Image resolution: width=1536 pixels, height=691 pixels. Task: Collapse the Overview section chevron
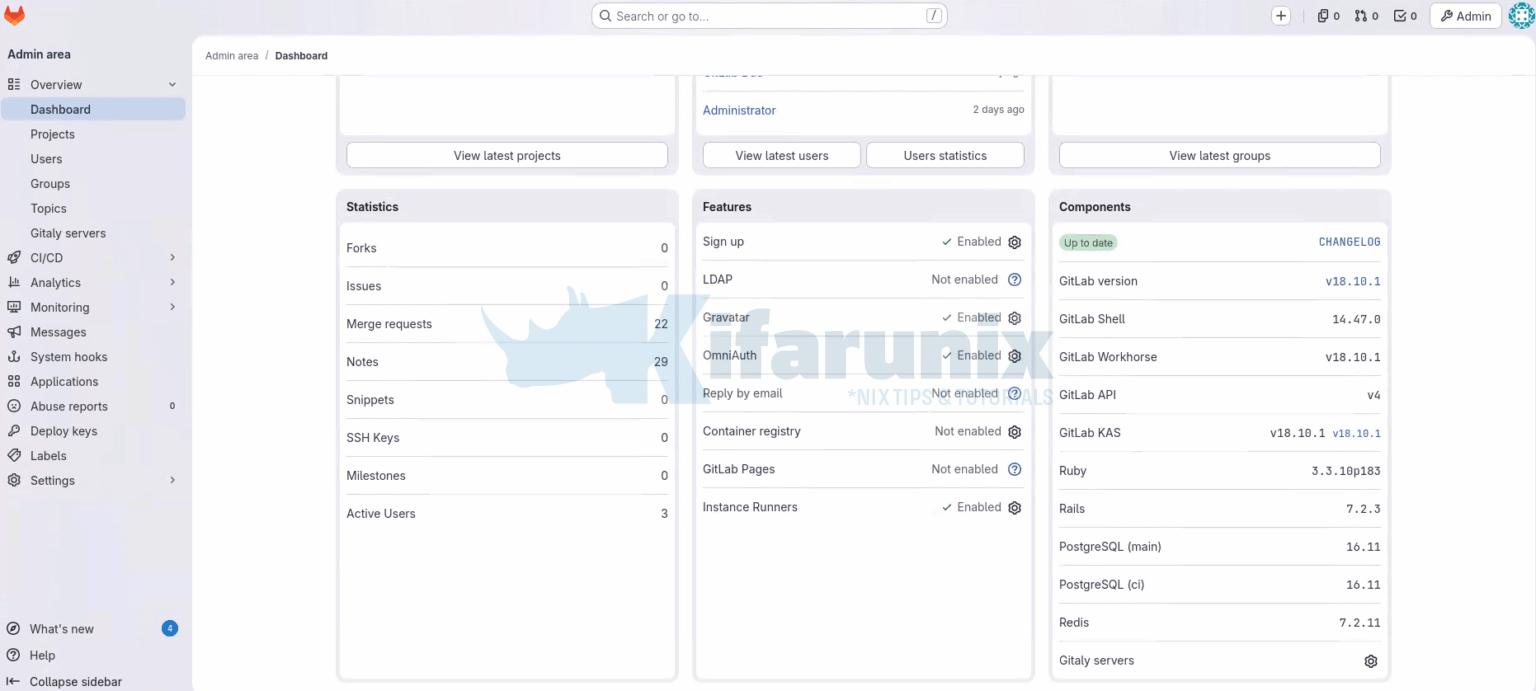[x=172, y=85]
